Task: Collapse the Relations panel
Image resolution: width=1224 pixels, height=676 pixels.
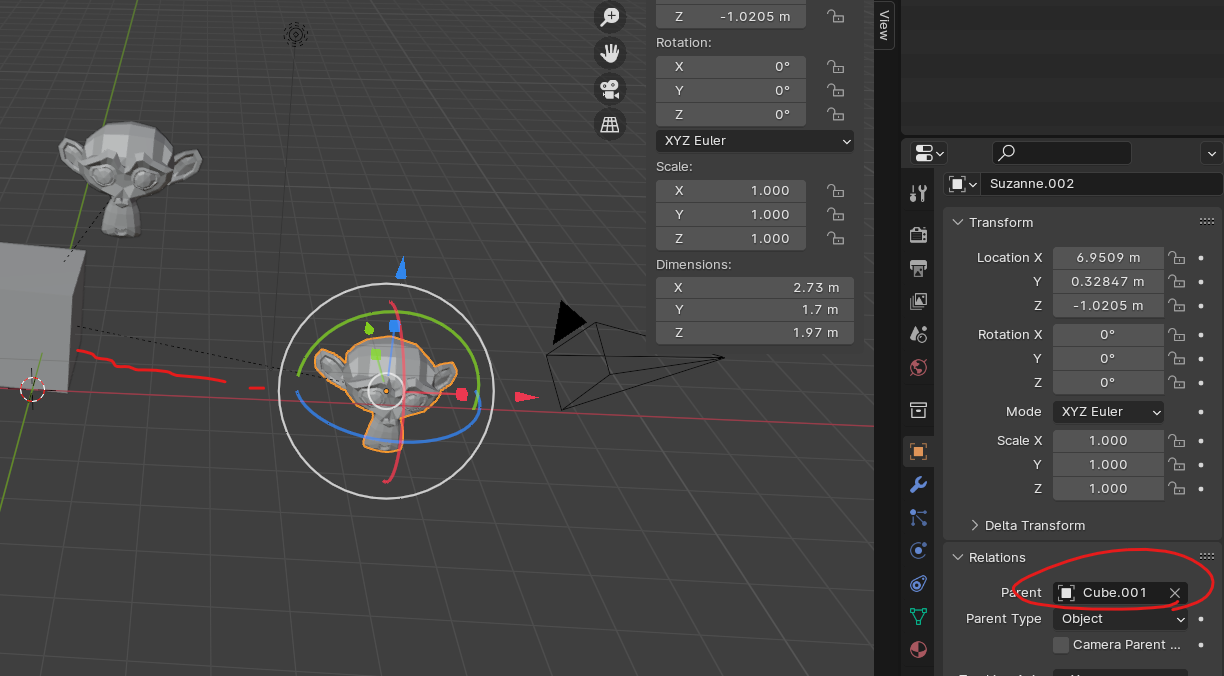Action: [x=958, y=557]
